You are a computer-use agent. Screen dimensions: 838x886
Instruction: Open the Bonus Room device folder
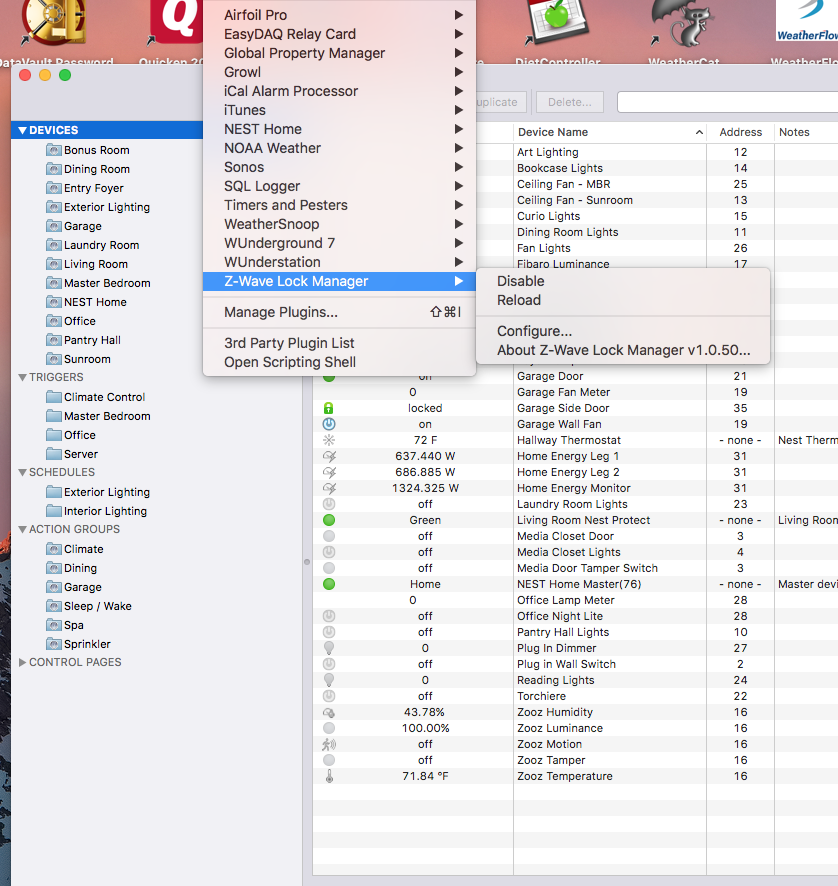96,150
